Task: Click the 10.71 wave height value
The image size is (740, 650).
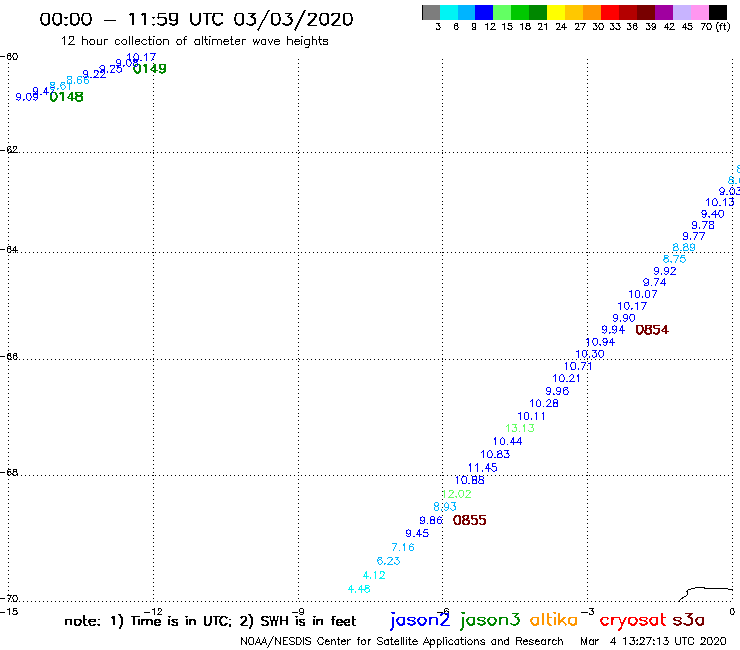Action: point(578,366)
